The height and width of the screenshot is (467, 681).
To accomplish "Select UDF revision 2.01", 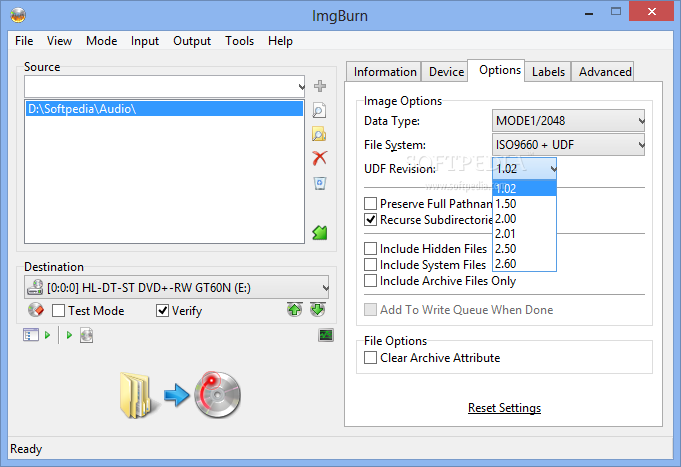I will 524,234.
